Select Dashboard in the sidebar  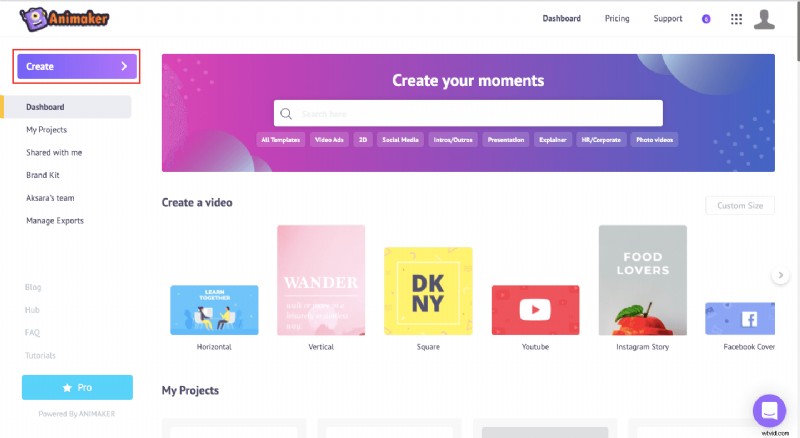pos(68,107)
